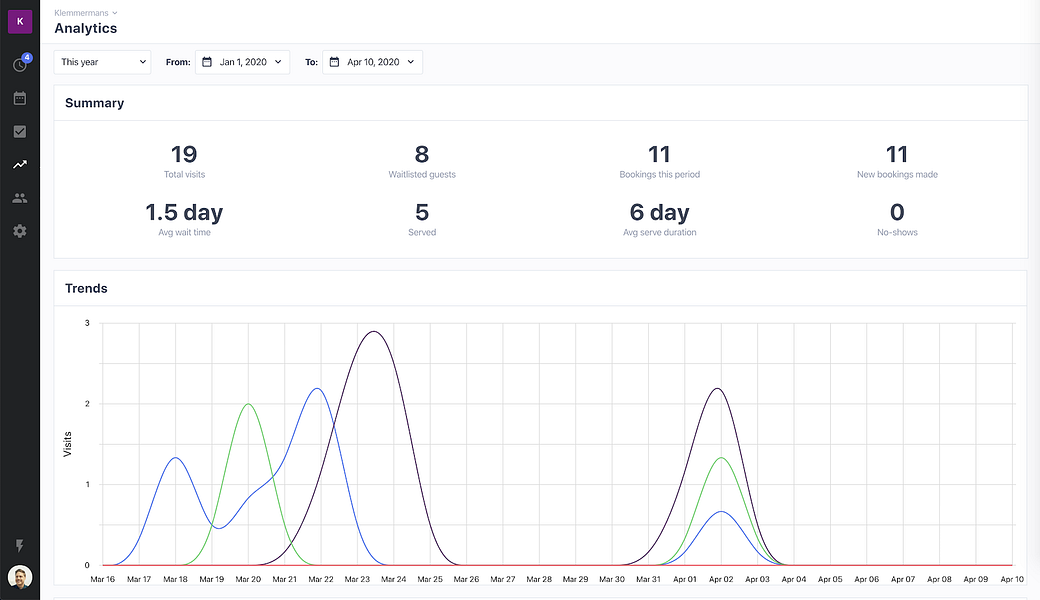Click the calendar icon in the To date field
The image size is (1040, 600).
(334, 62)
